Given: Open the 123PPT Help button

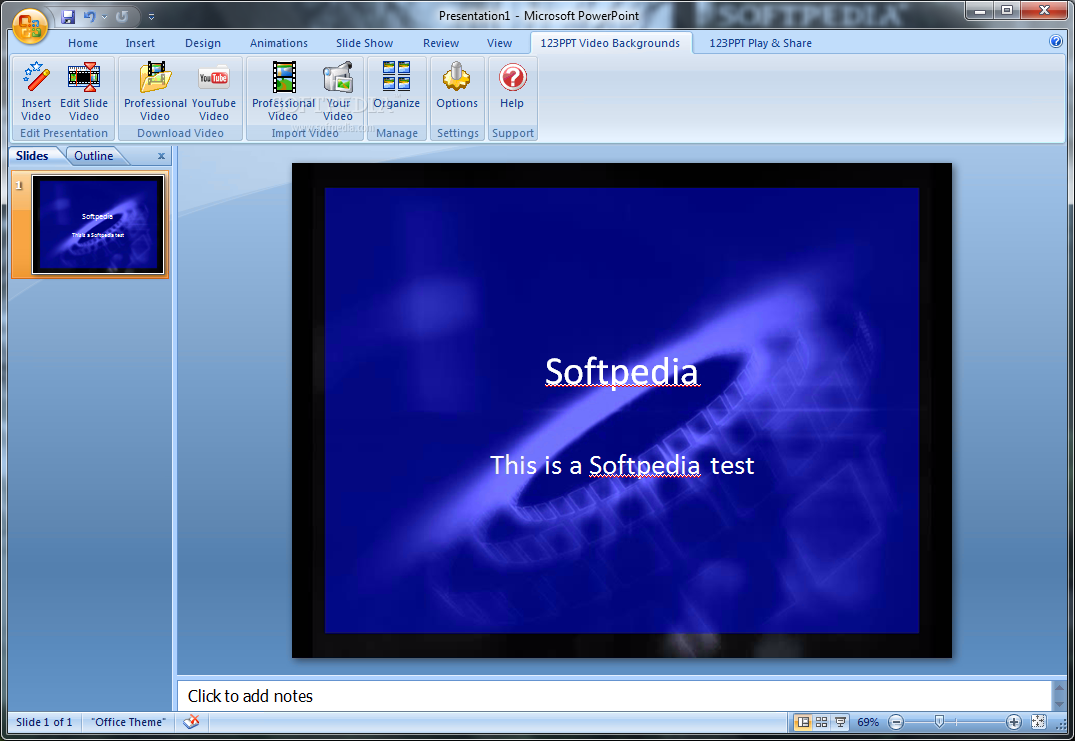Looking at the screenshot, I should point(512,85).
